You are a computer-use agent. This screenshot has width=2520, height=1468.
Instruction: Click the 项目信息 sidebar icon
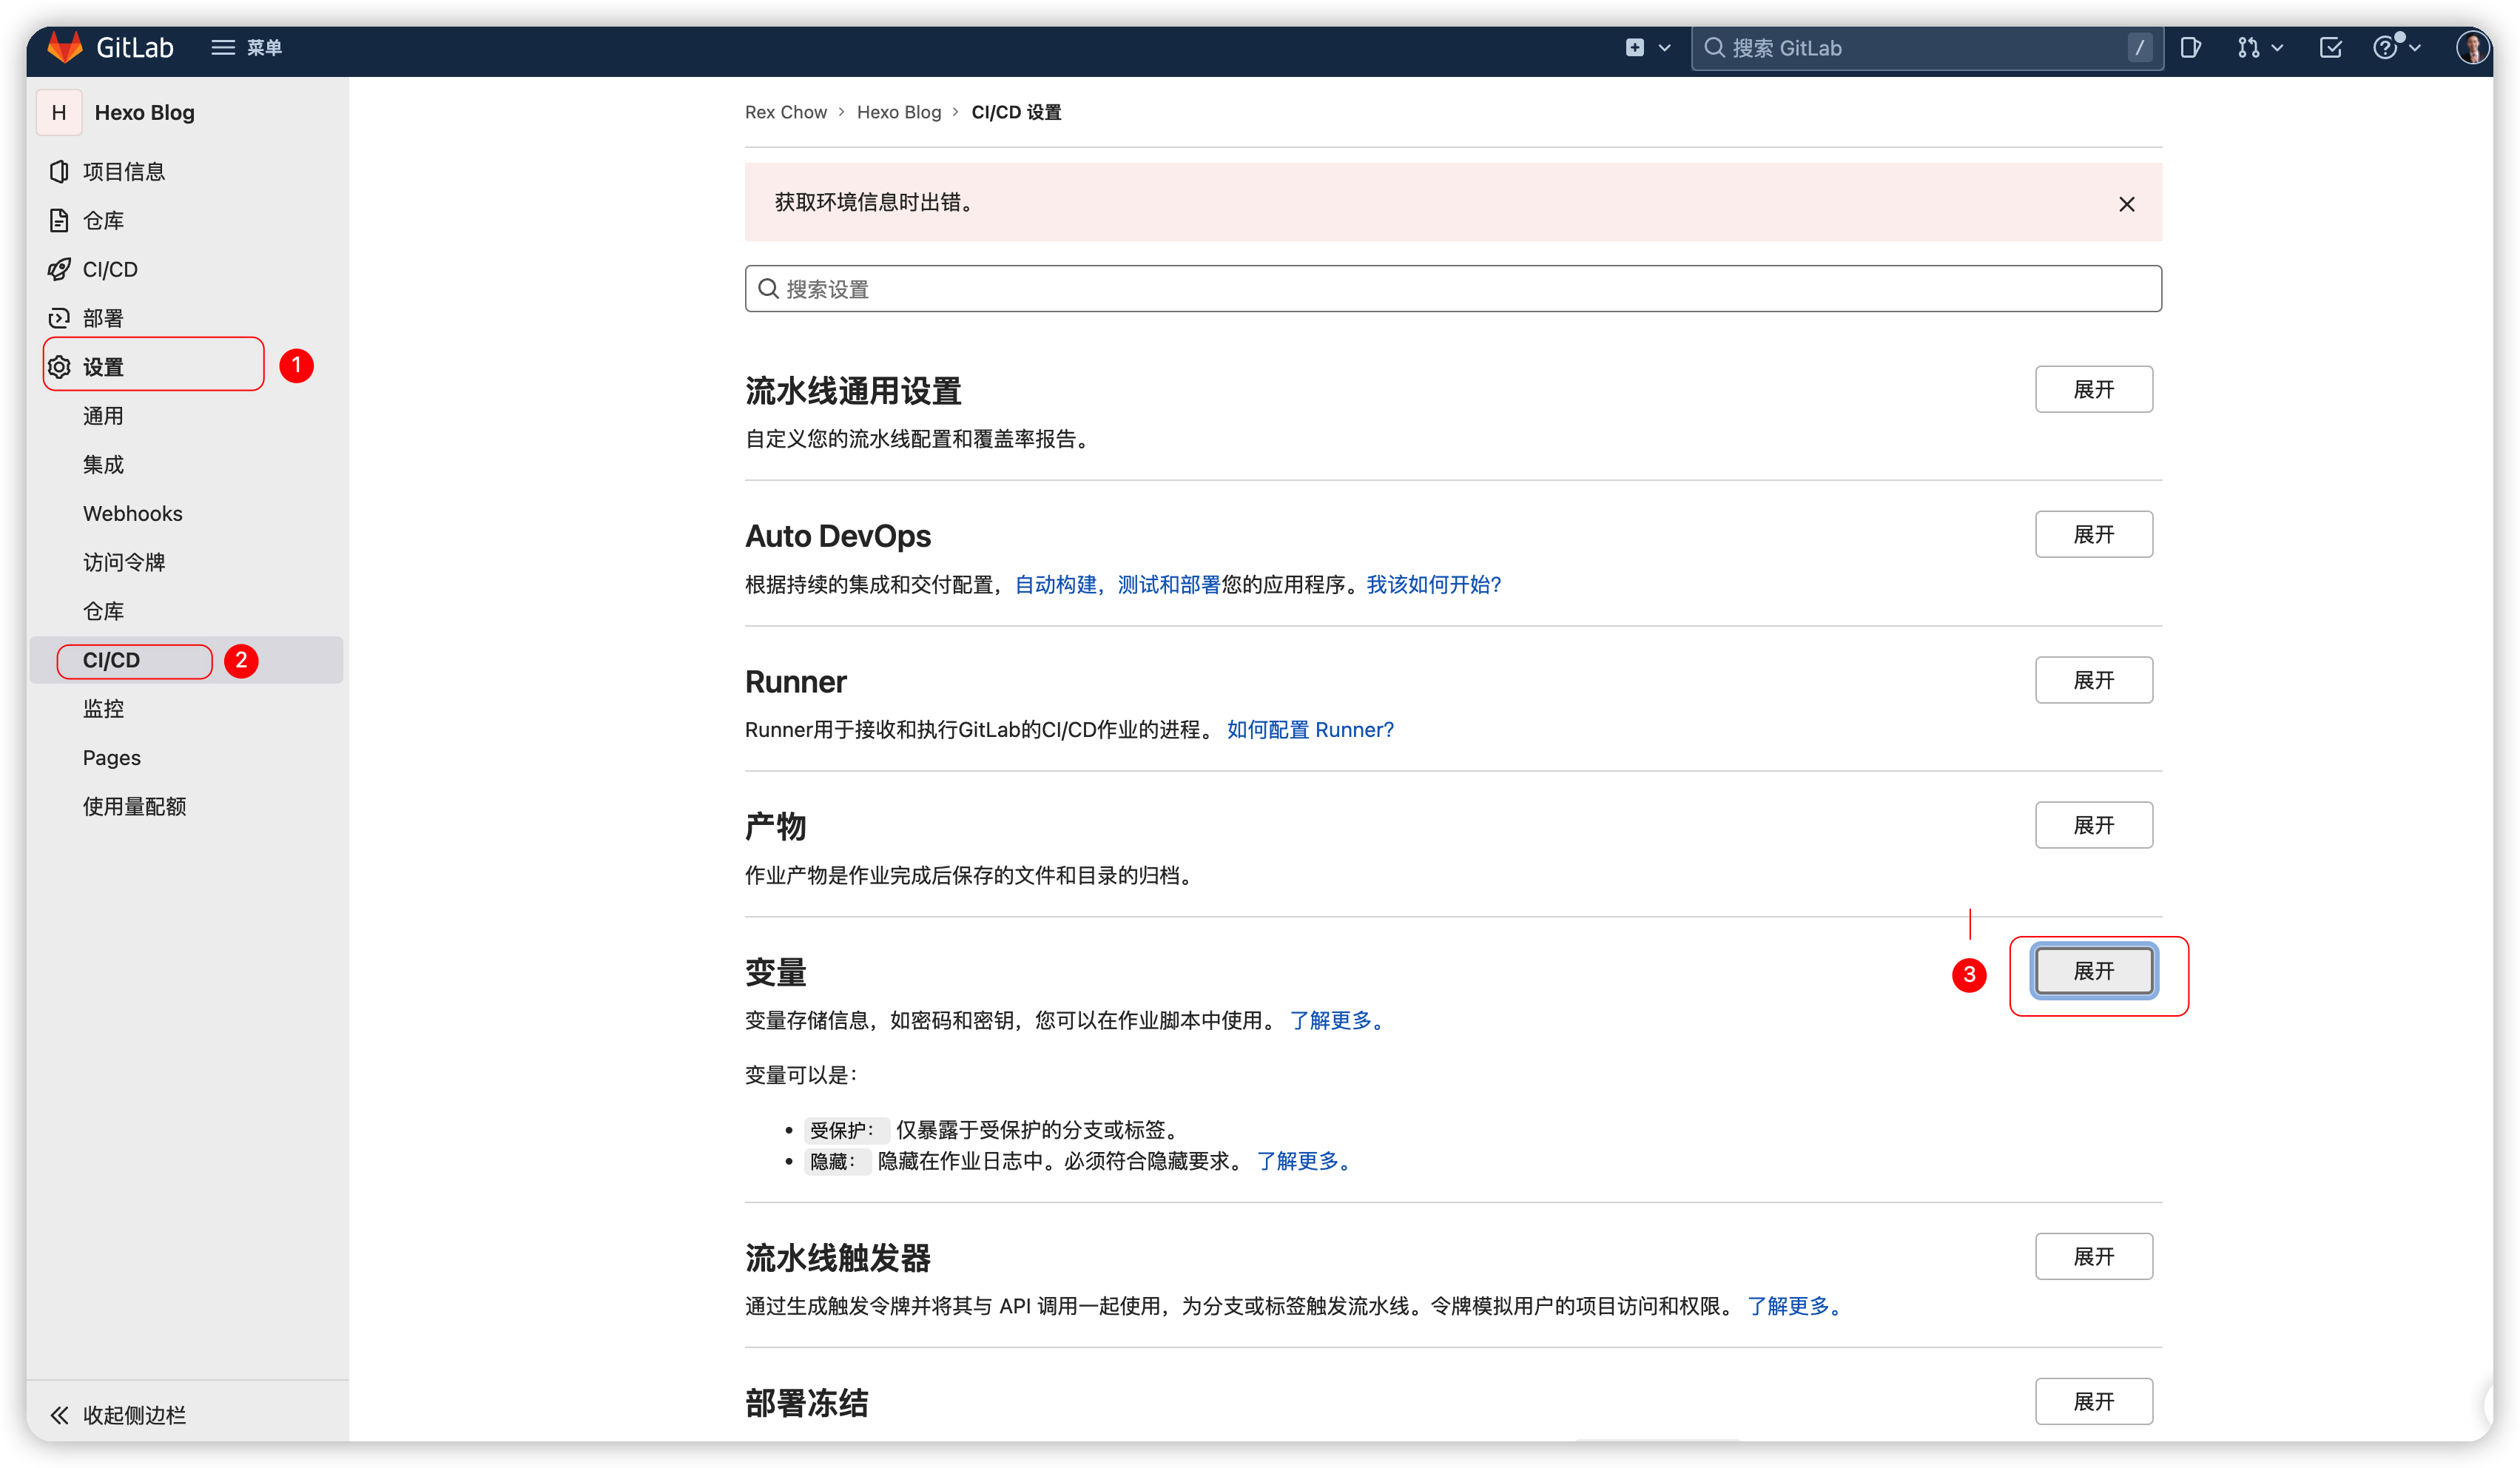[126, 171]
